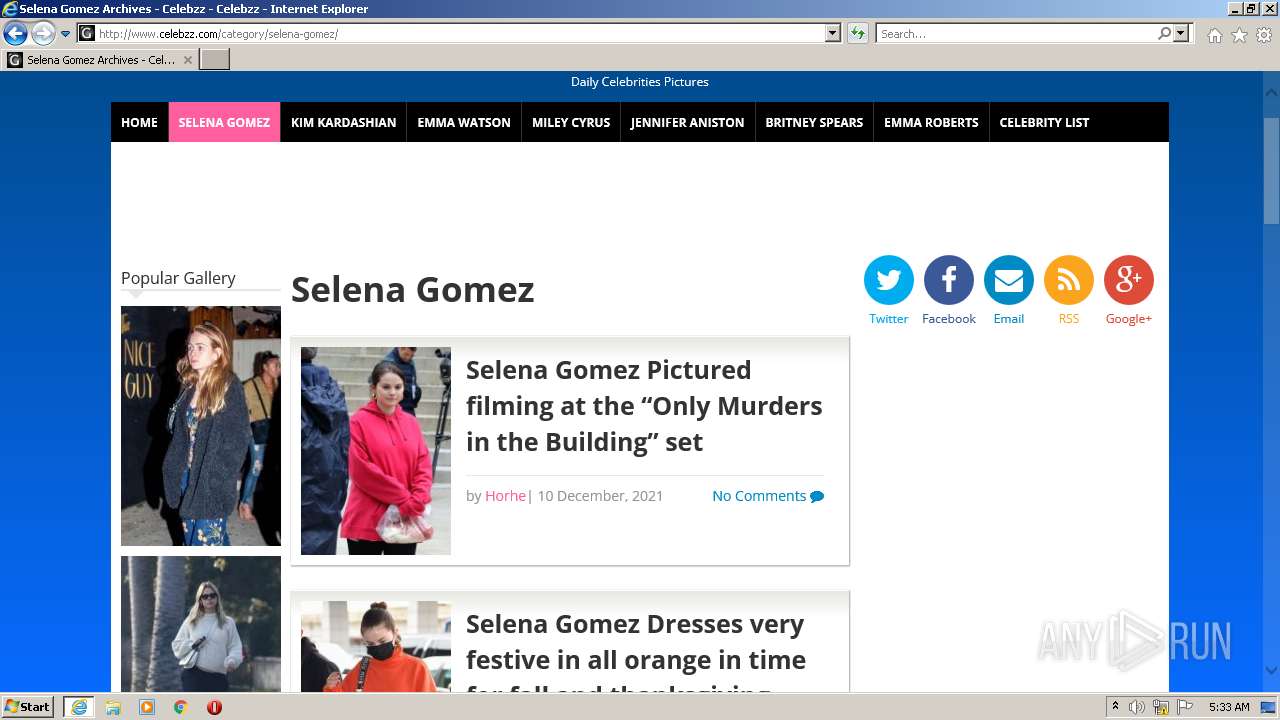Open Favorites star icon

[x=1239, y=35]
